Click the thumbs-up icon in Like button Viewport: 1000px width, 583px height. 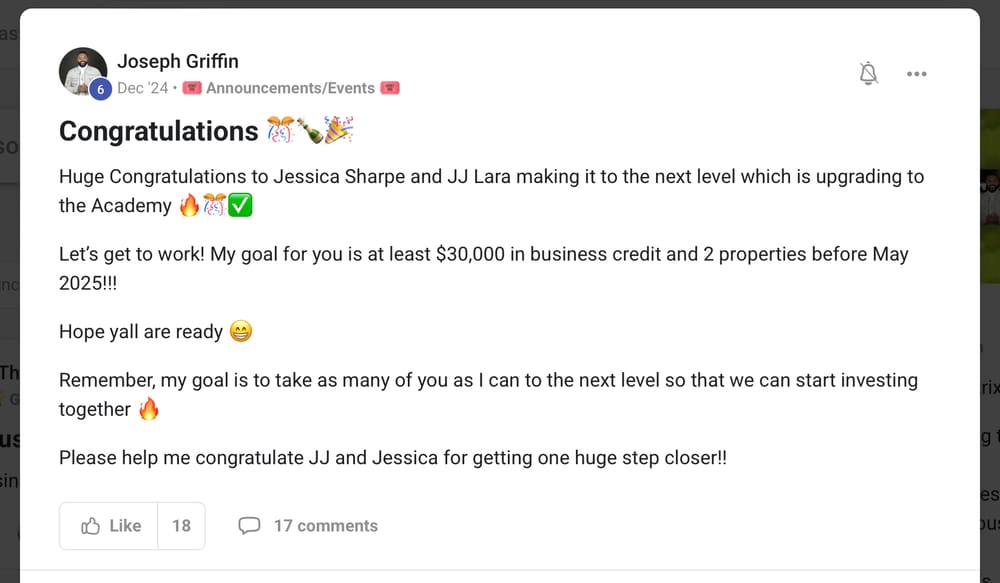click(x=91, y=526)
